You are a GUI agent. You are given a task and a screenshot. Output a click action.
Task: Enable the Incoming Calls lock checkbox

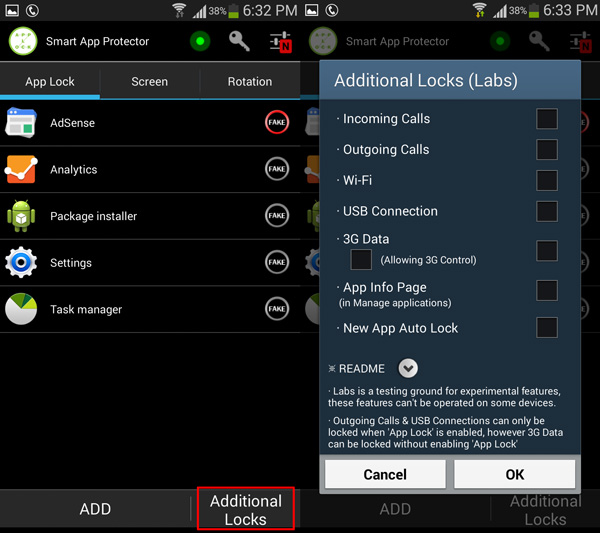[x=546, y=119]
